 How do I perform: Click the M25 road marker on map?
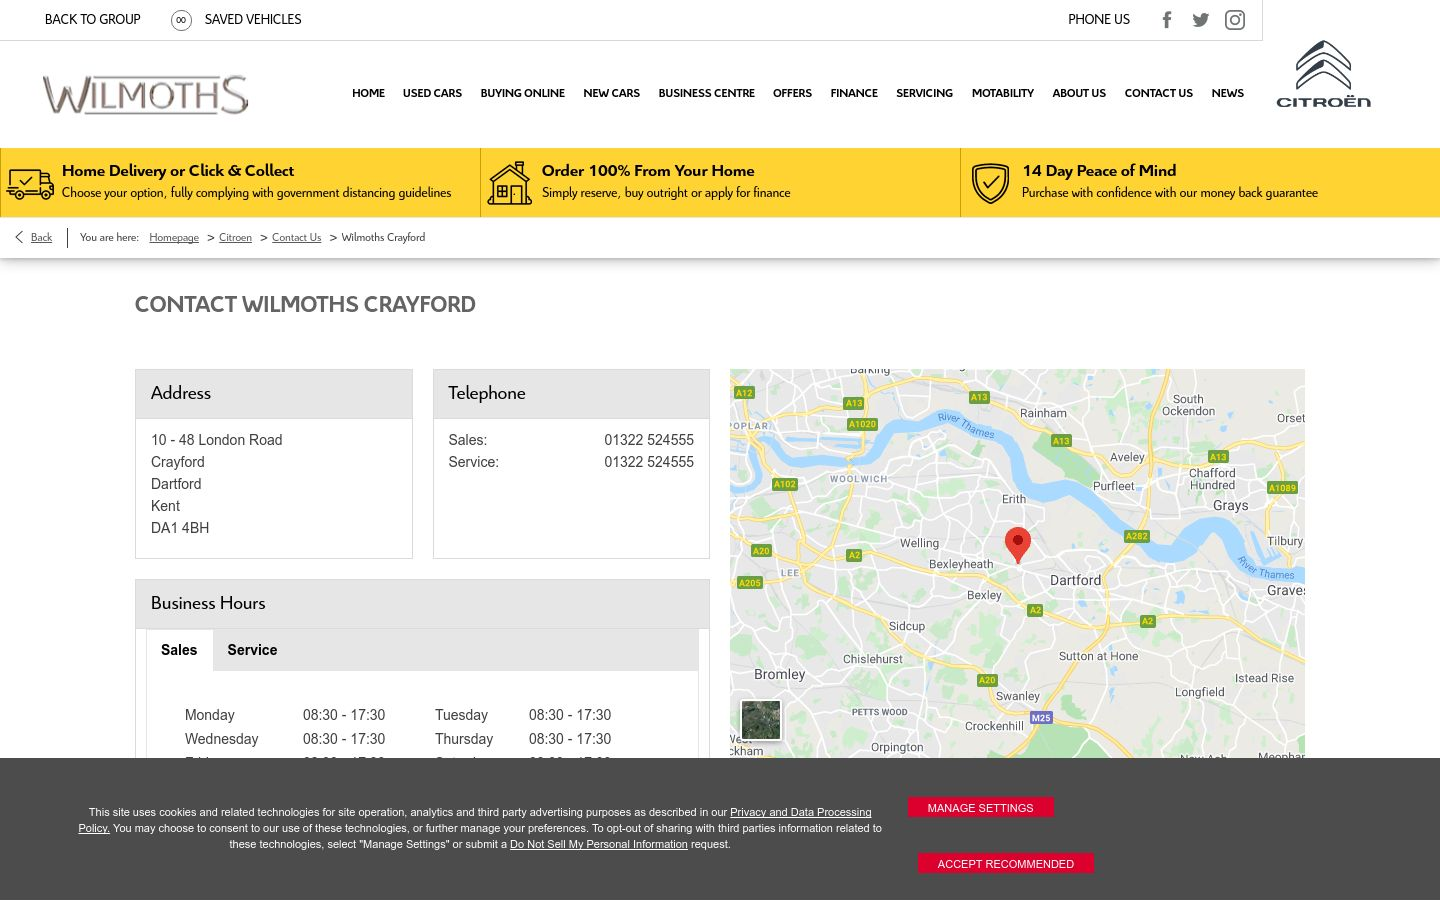tap(1041, 718)
